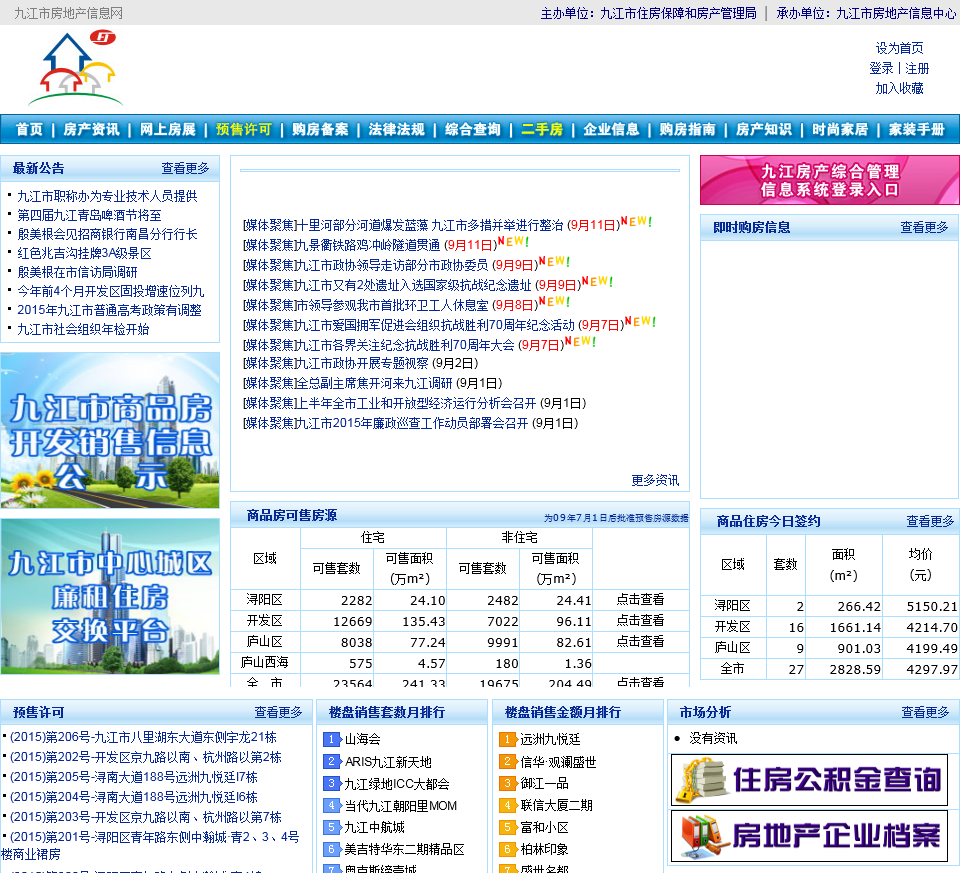Screen dimensions: 960x873
Task: Open the 九江市商品房开发销售信息公示 banner
Action: (110, 430)
